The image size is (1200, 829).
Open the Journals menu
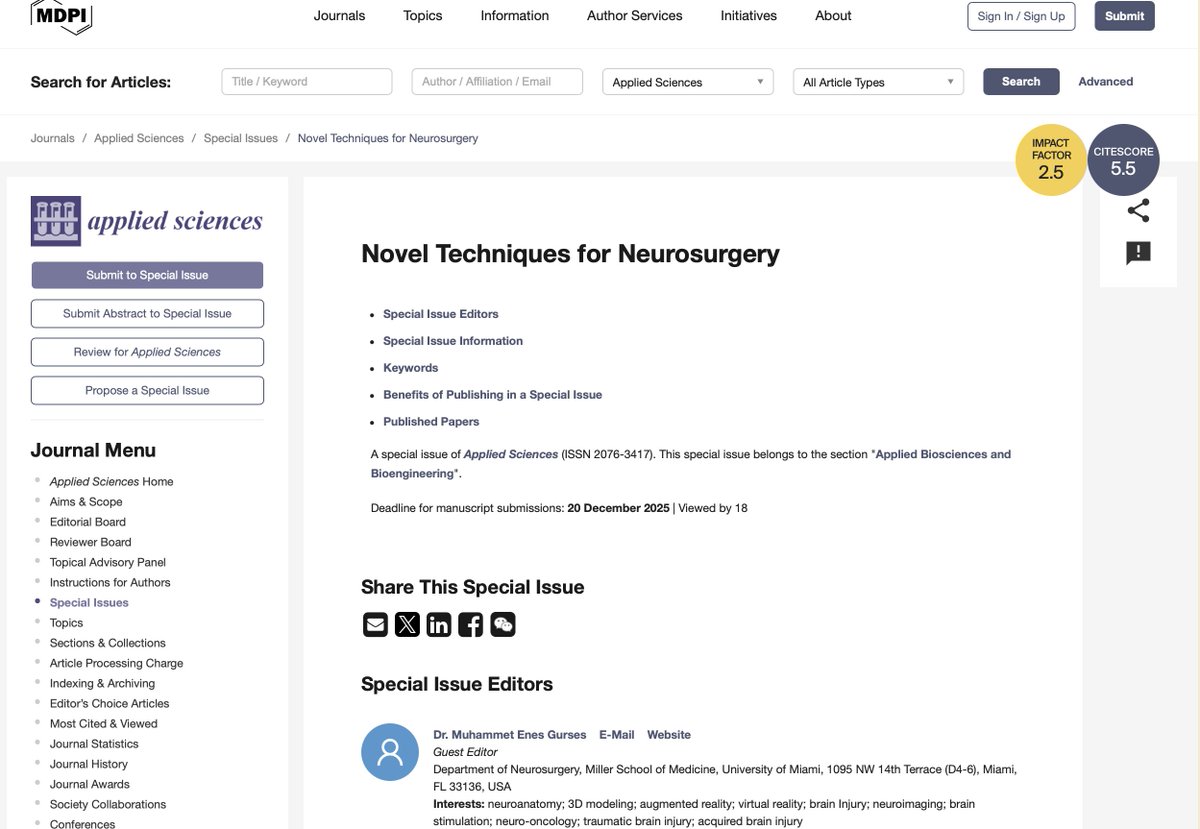[339, 16]
